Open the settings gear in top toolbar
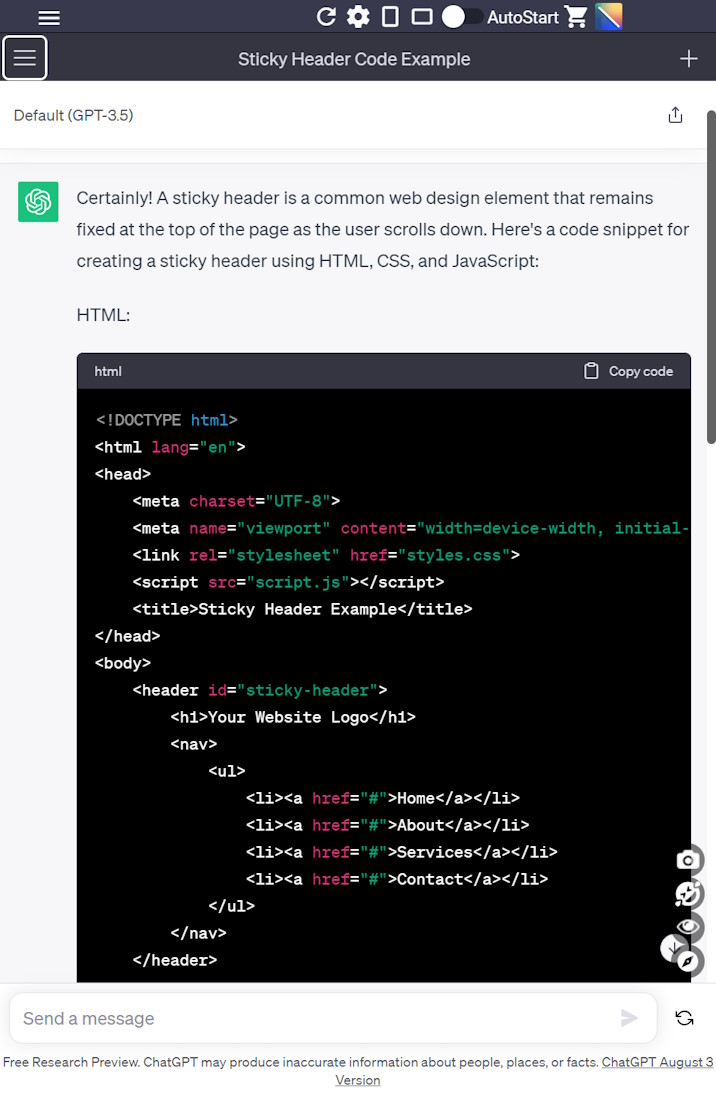 (358, 16)
